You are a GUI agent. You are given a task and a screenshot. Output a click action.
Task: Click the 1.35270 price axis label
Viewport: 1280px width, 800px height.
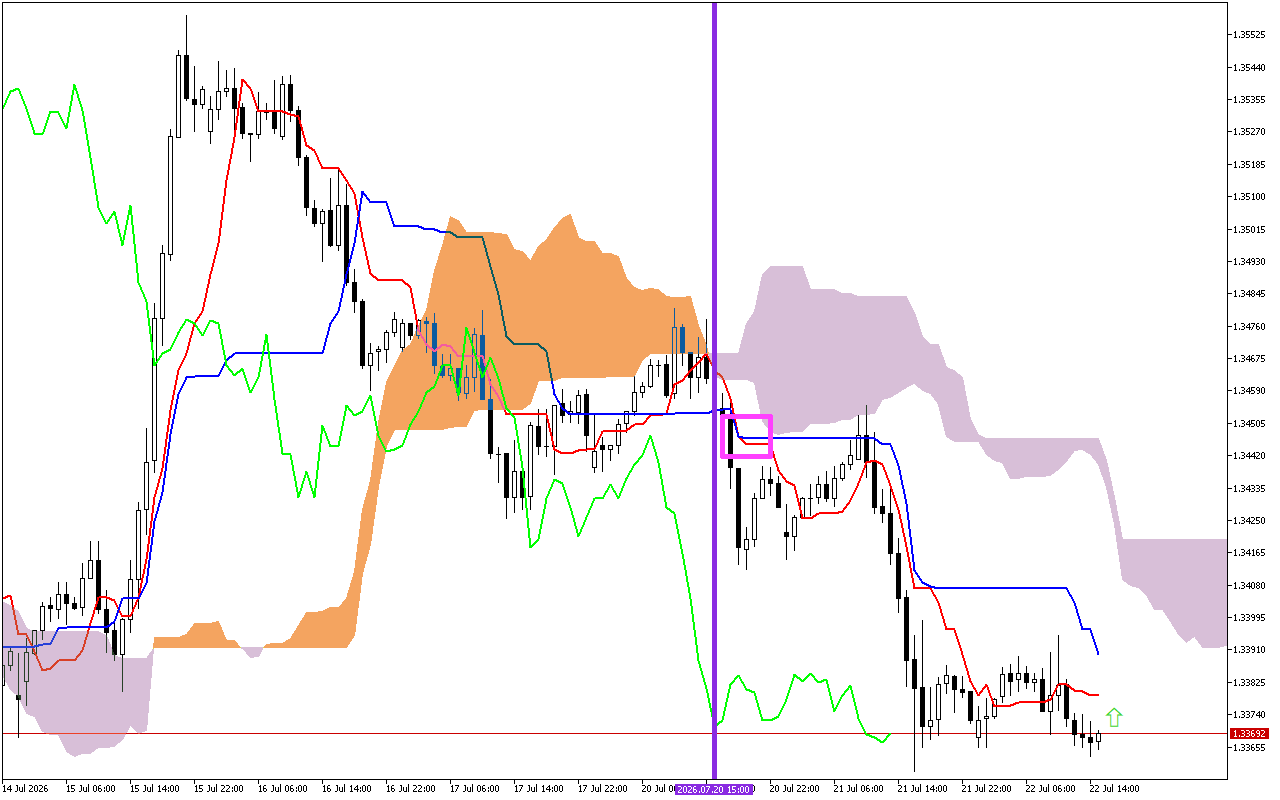[1250, 132]
